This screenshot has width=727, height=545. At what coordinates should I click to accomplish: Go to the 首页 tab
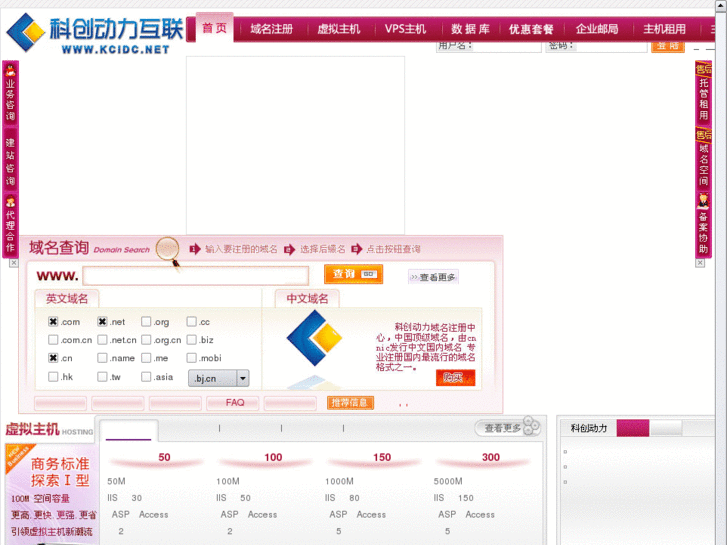(214, 28)
